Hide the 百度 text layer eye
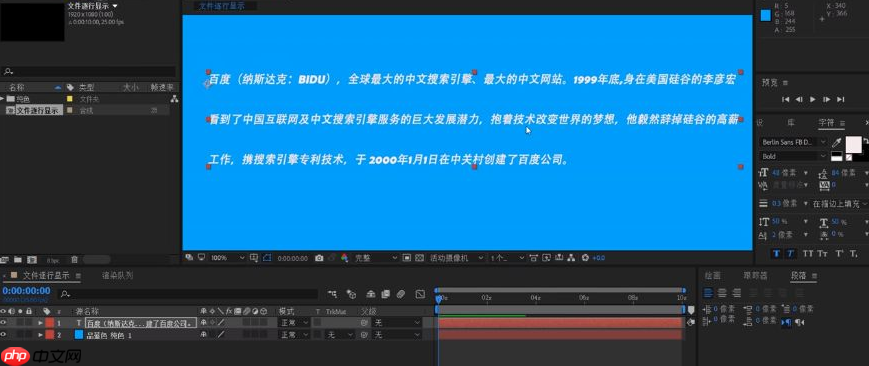 pyautogui.click(x=3, y=322)
